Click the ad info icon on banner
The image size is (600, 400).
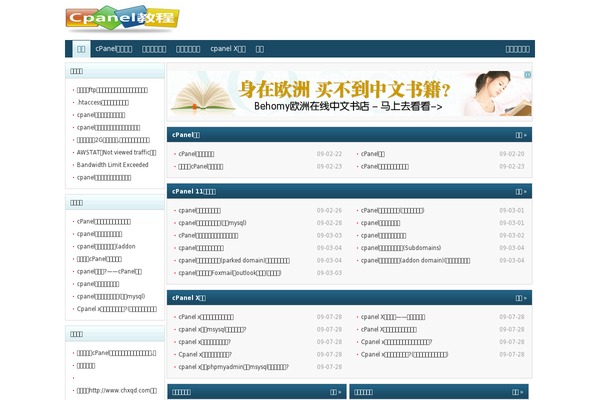pos(527,75)
